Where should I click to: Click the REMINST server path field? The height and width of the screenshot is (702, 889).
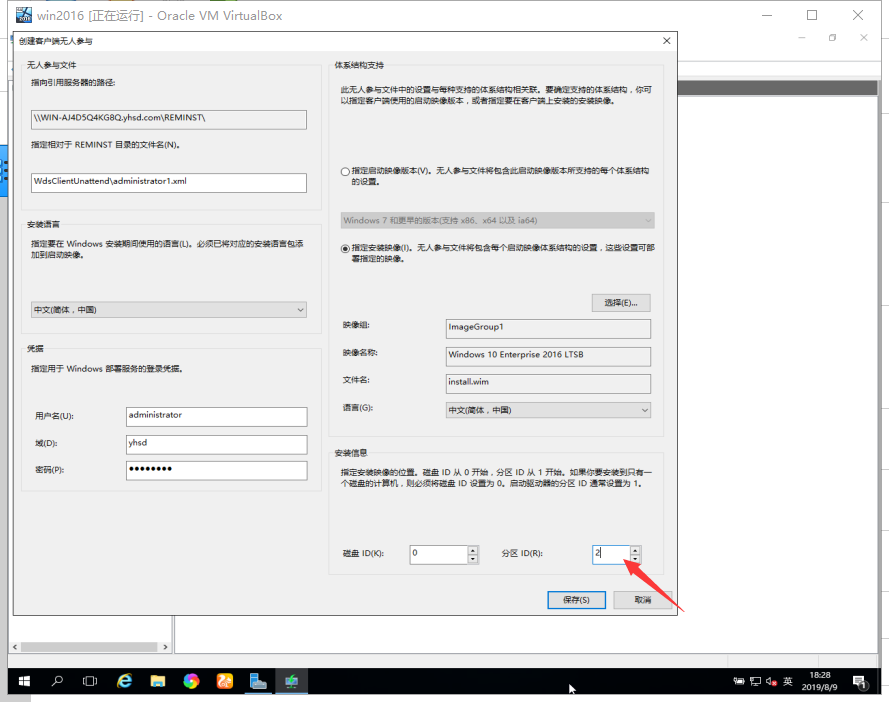169,120
